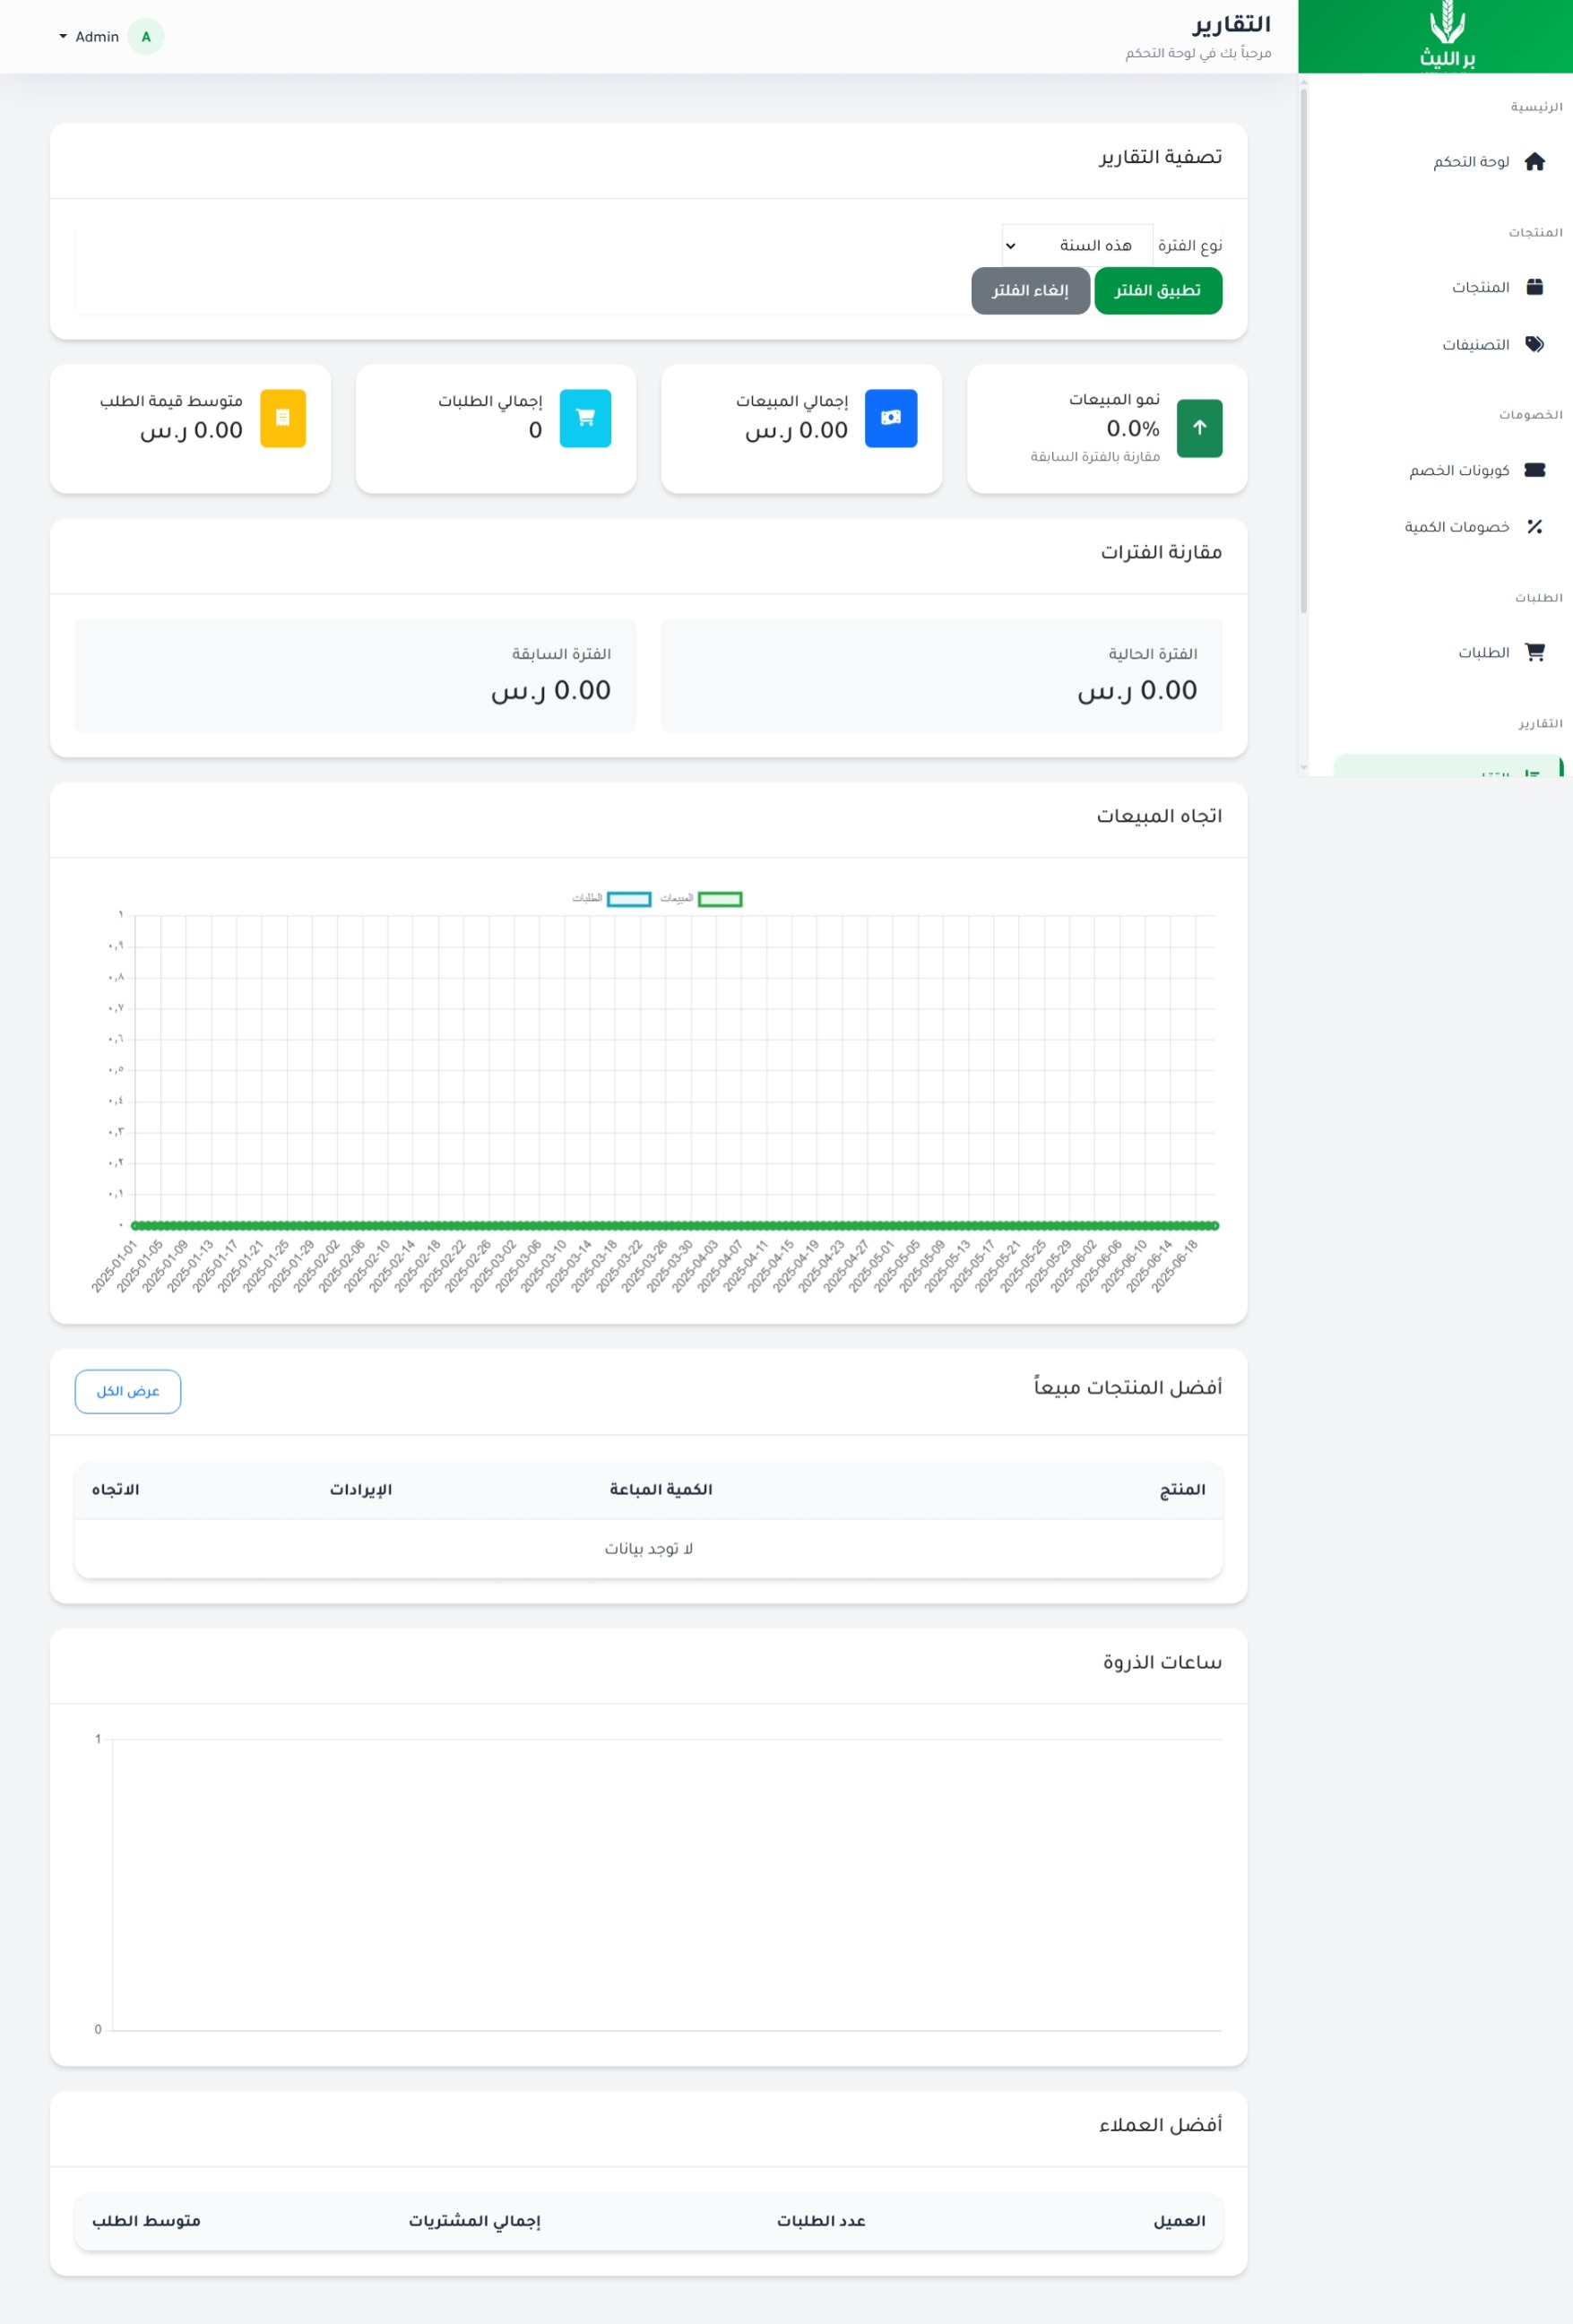Toggle the المبيعات series in chart legend
Image resolution: width=1573 pixels, height=2324 pixels.
click(x=701, y=899)
